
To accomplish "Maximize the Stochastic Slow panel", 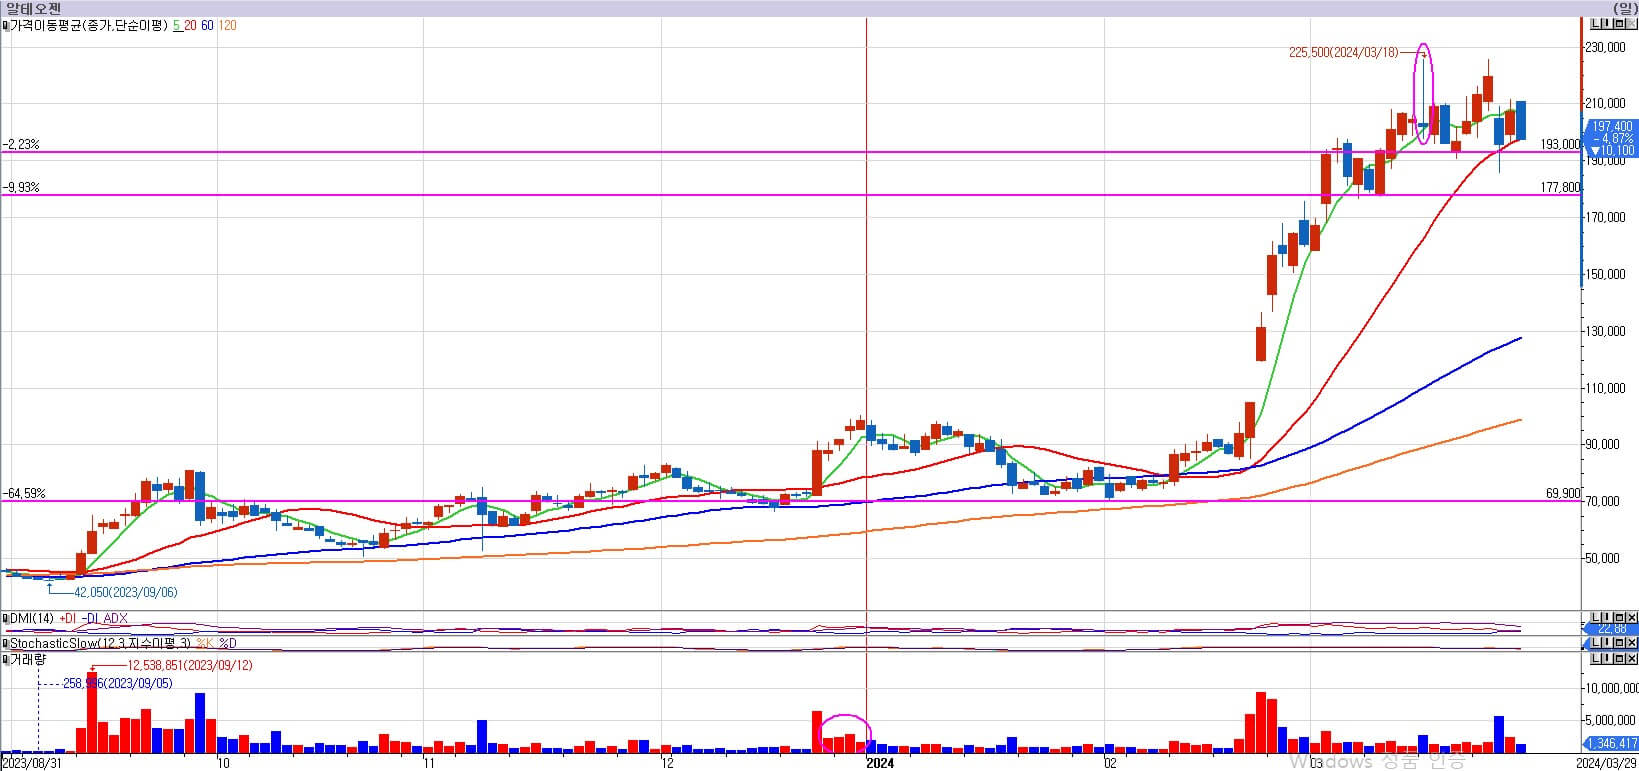I will click(x=1620, y=642).
